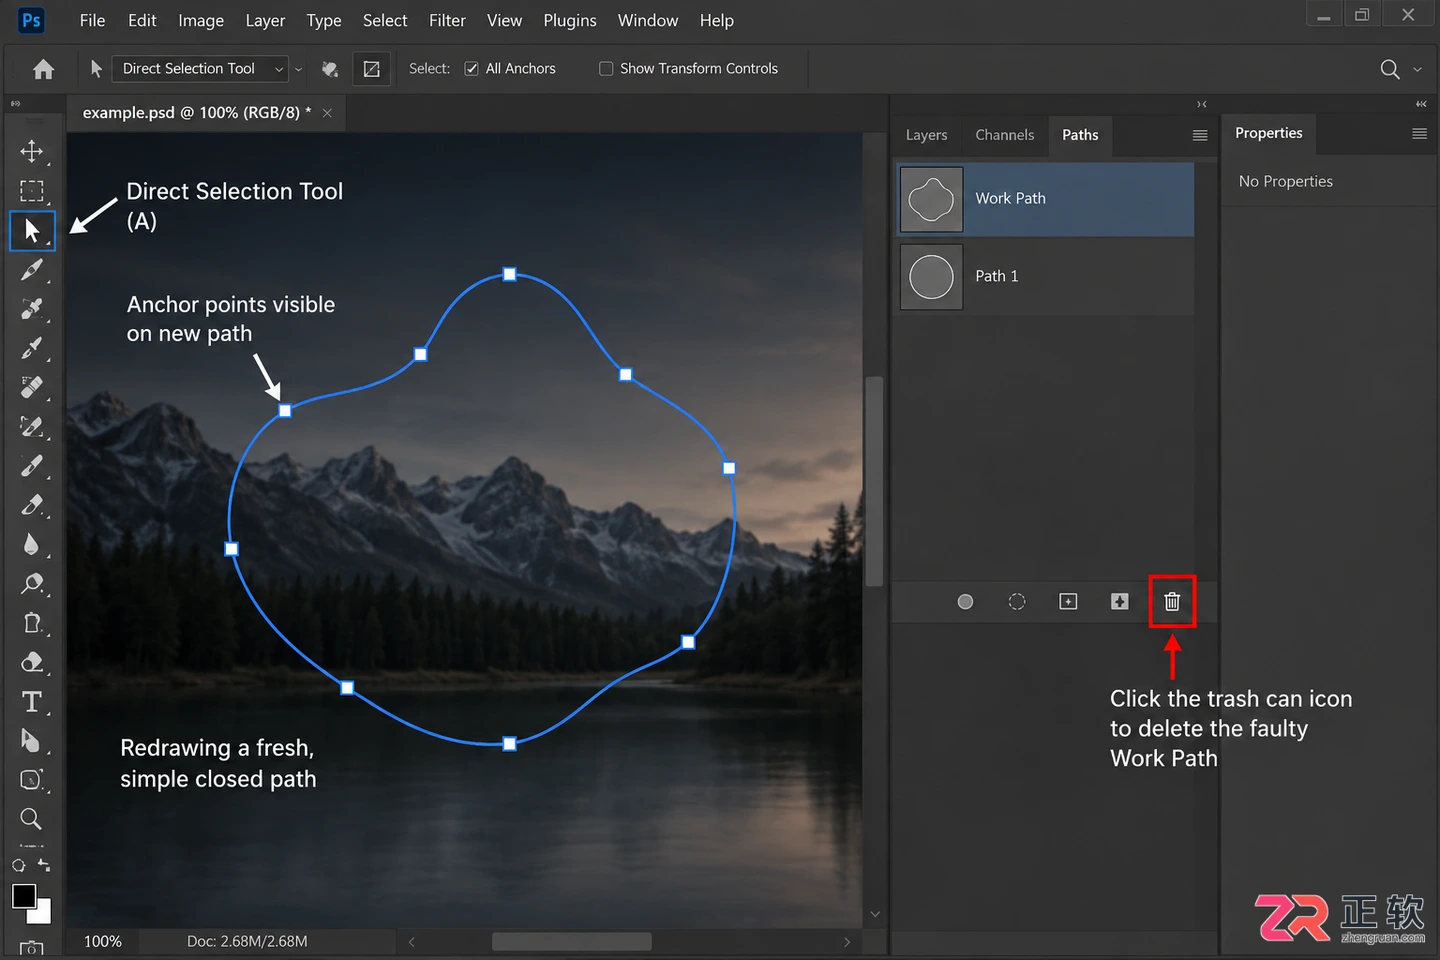Open the Help menu
The width and height of the screenshot is (1440, 960).
[x=716, y=20]
